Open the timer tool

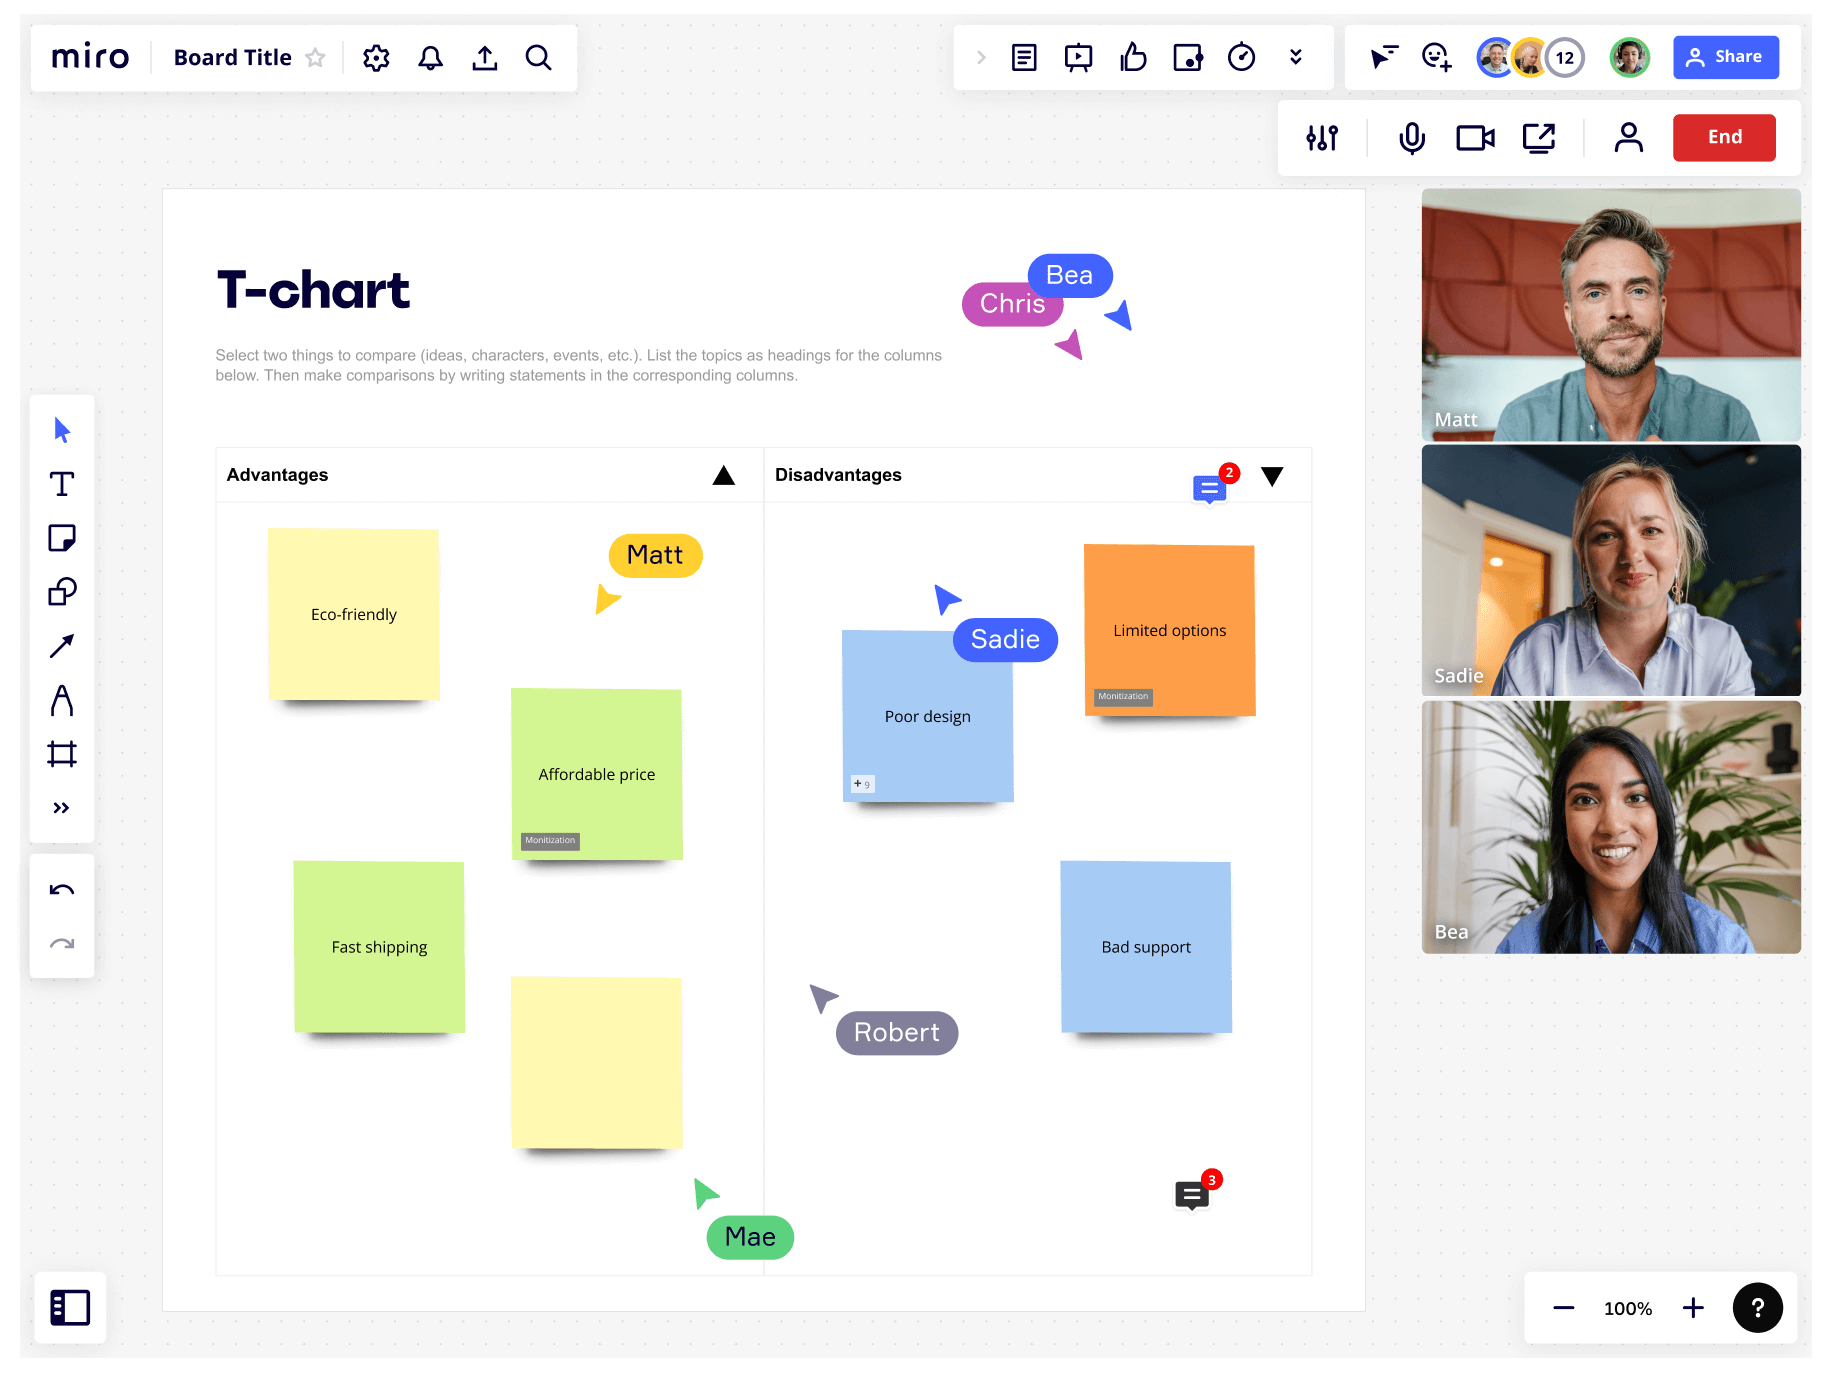click(1241, 58)
